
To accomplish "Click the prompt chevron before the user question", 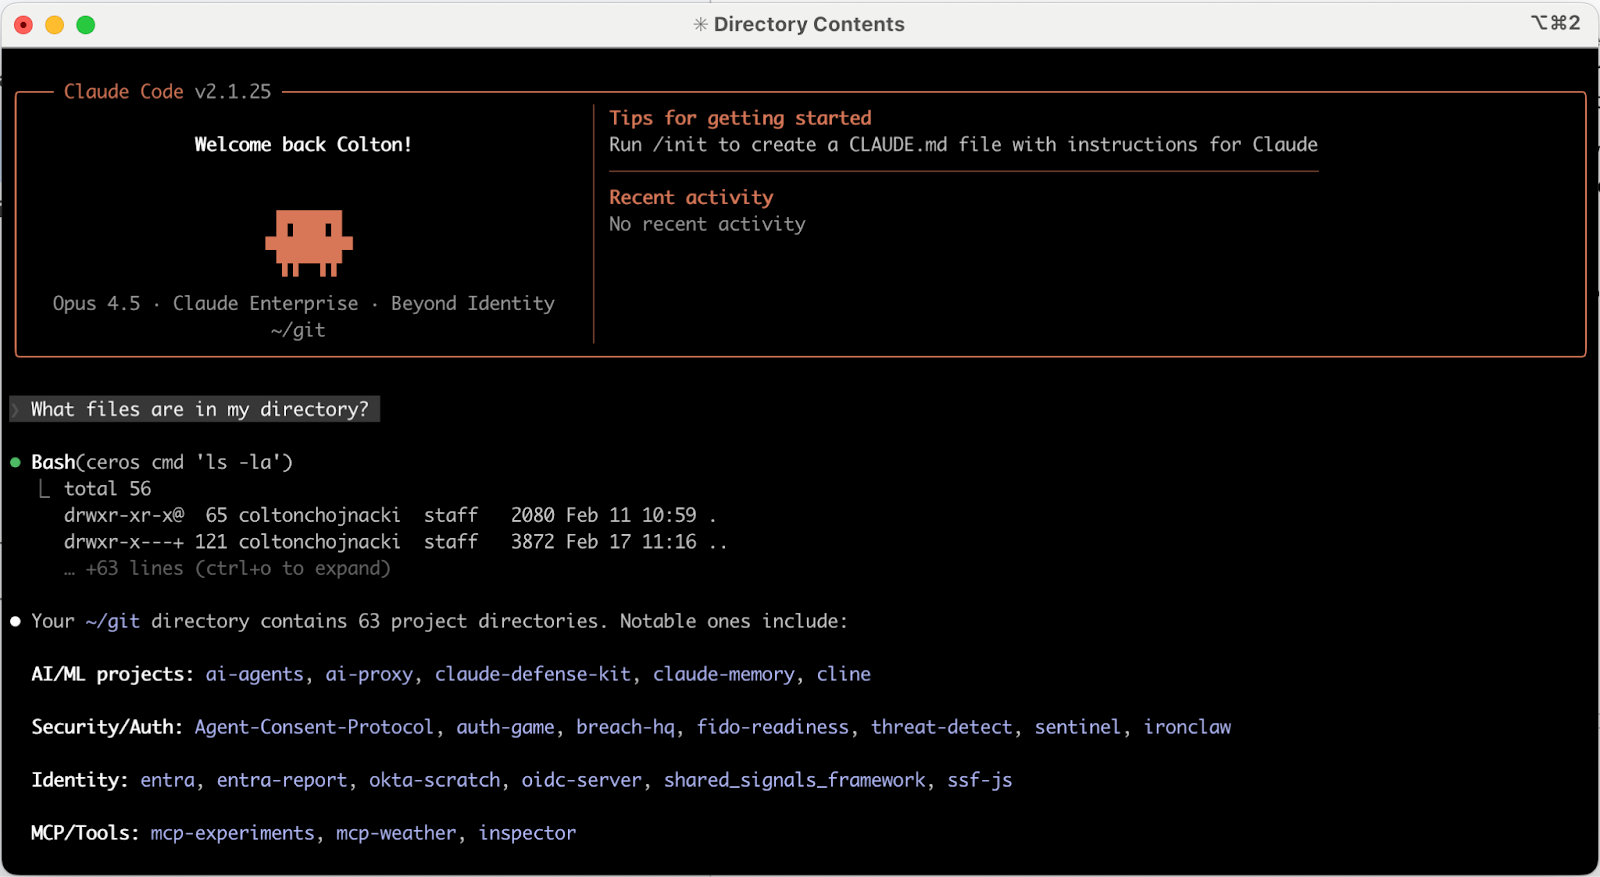I will point(15,409).
